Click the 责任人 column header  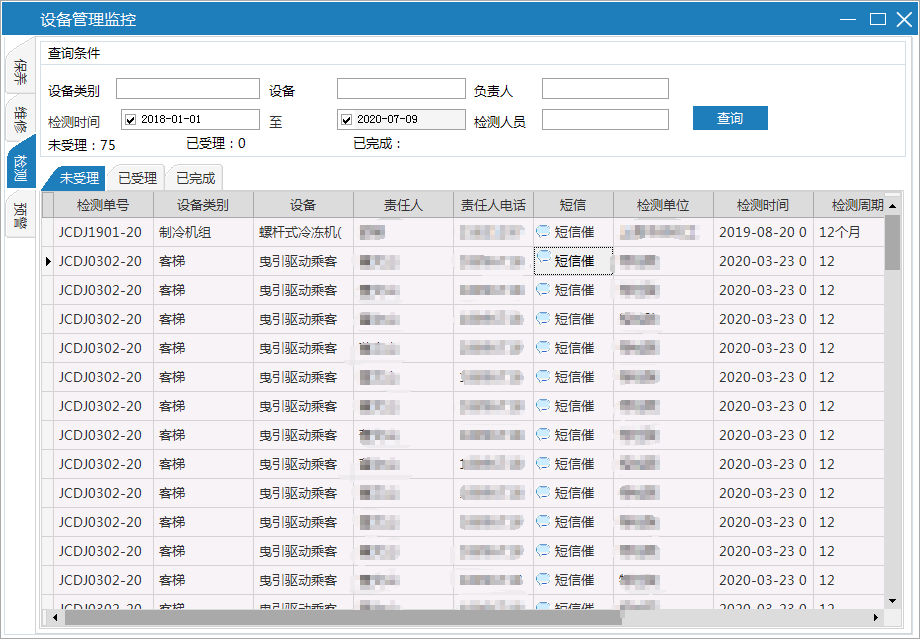[403, 205]
